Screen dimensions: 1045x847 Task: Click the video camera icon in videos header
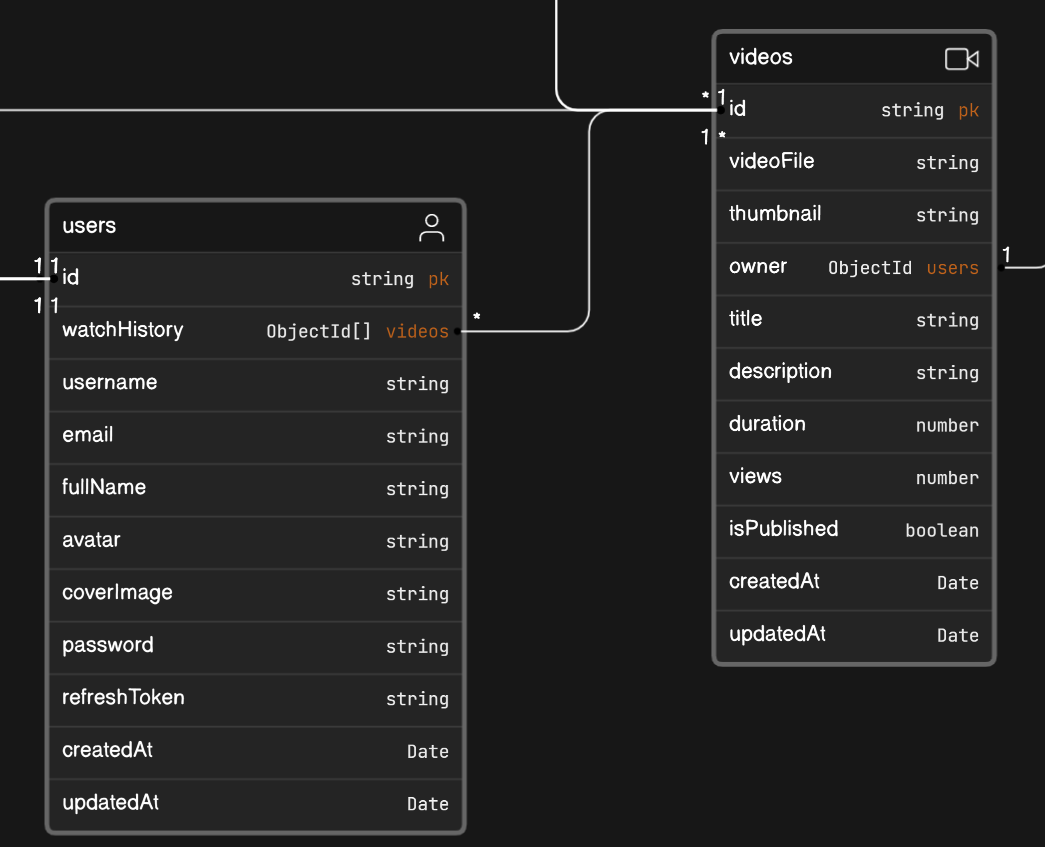961,59
